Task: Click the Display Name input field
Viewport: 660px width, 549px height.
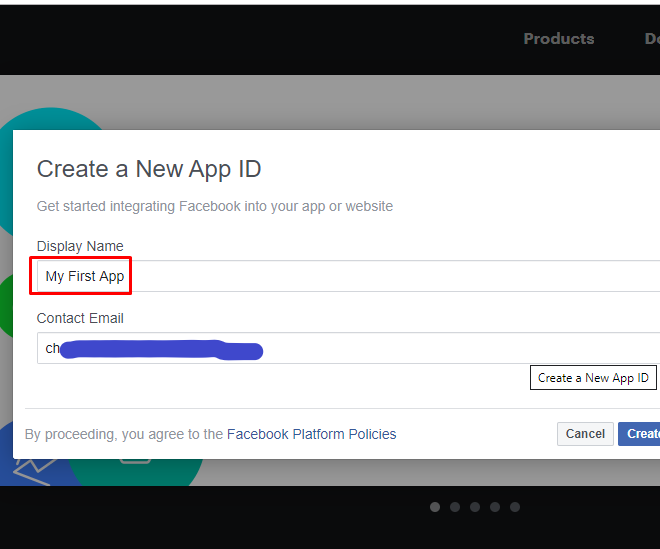Action: (x=349, y=276)
